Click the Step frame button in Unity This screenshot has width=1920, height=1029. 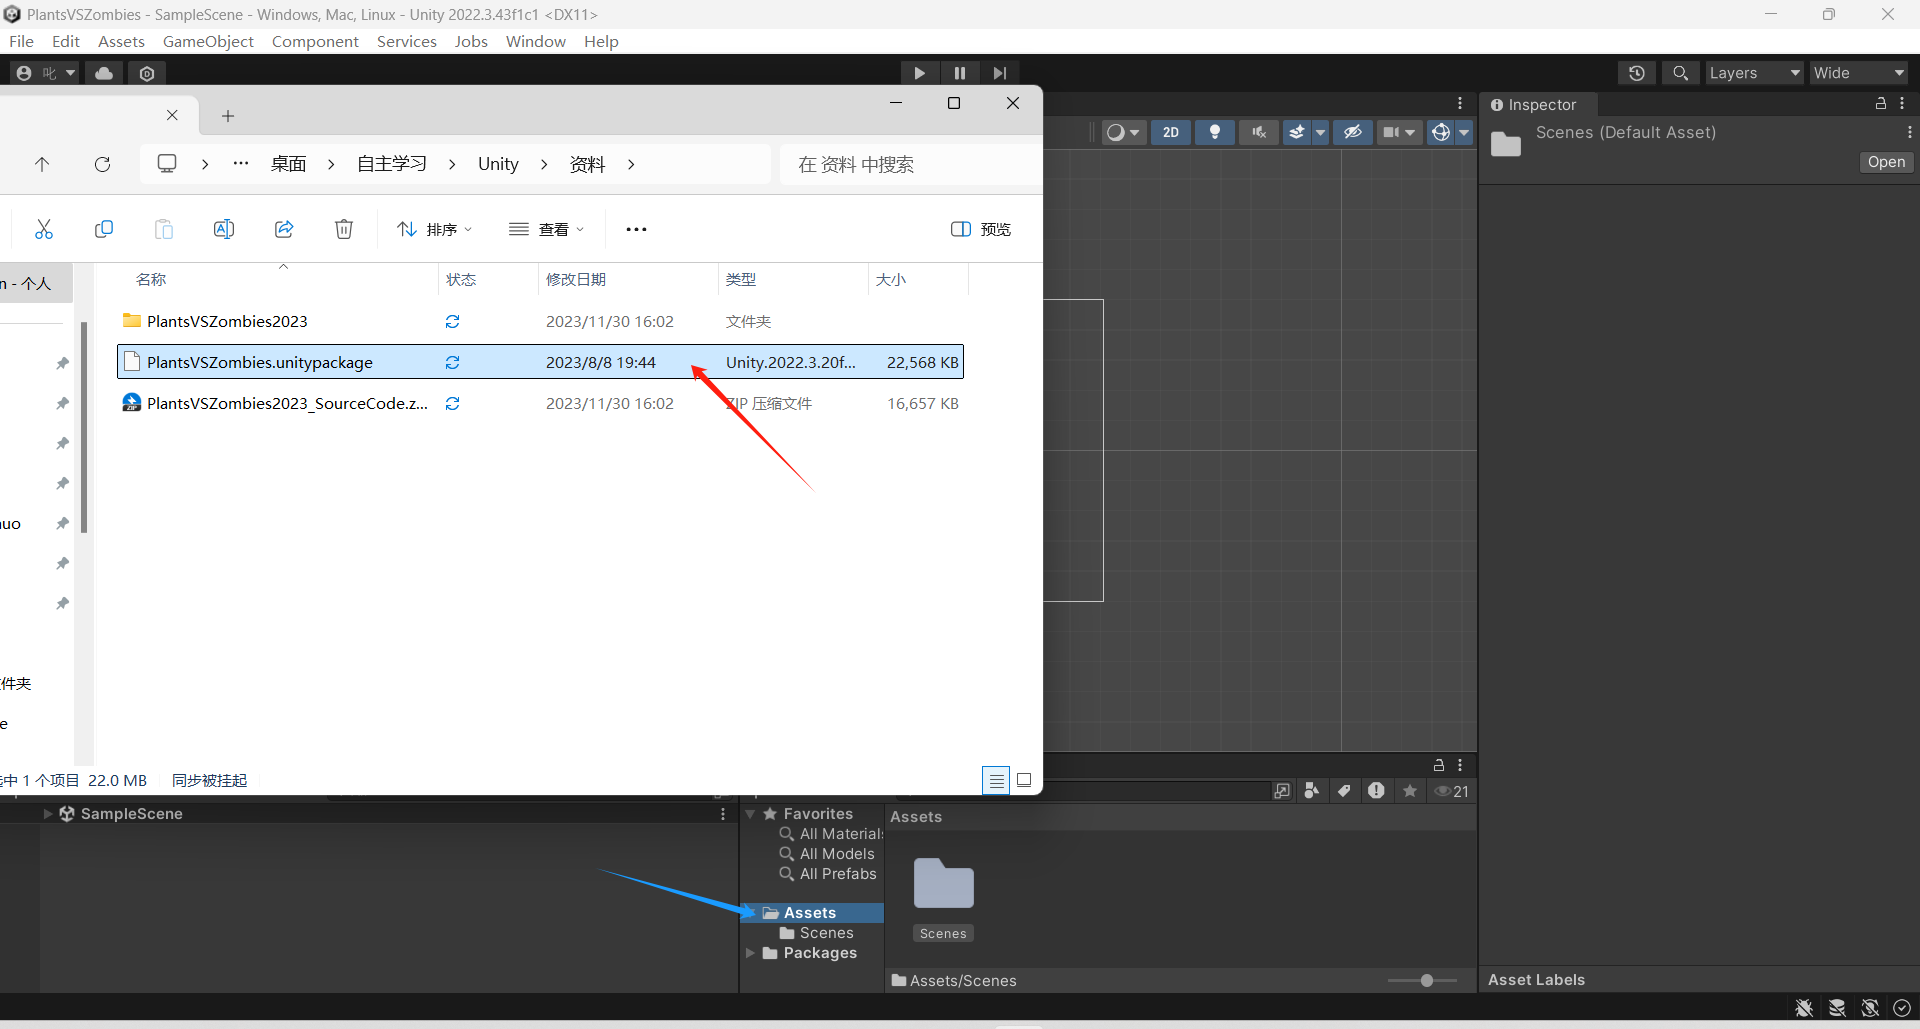click(1000, 73)
